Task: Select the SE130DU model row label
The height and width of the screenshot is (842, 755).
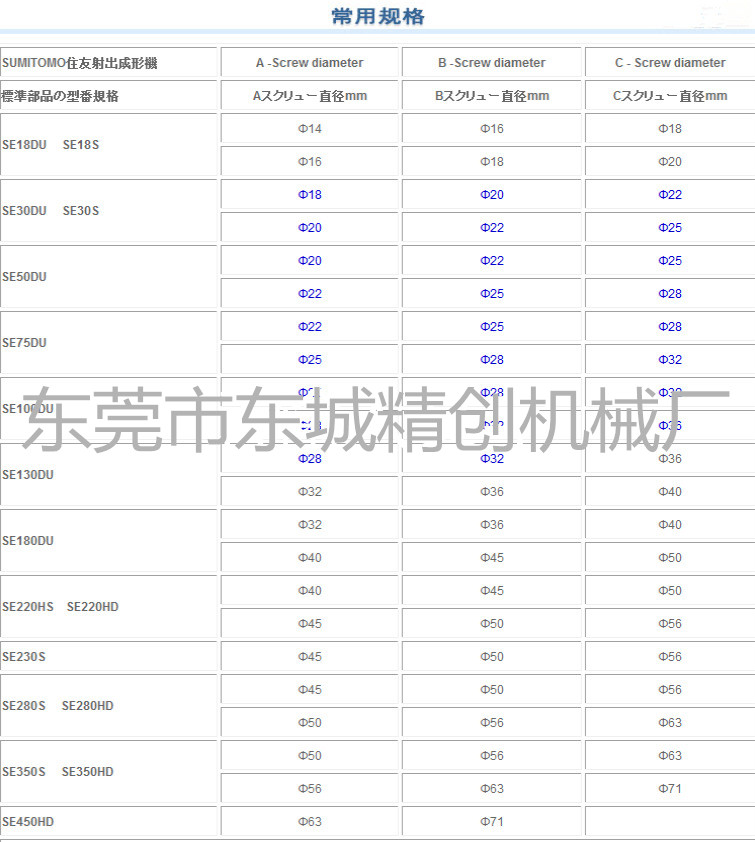Action: [28, 475]
